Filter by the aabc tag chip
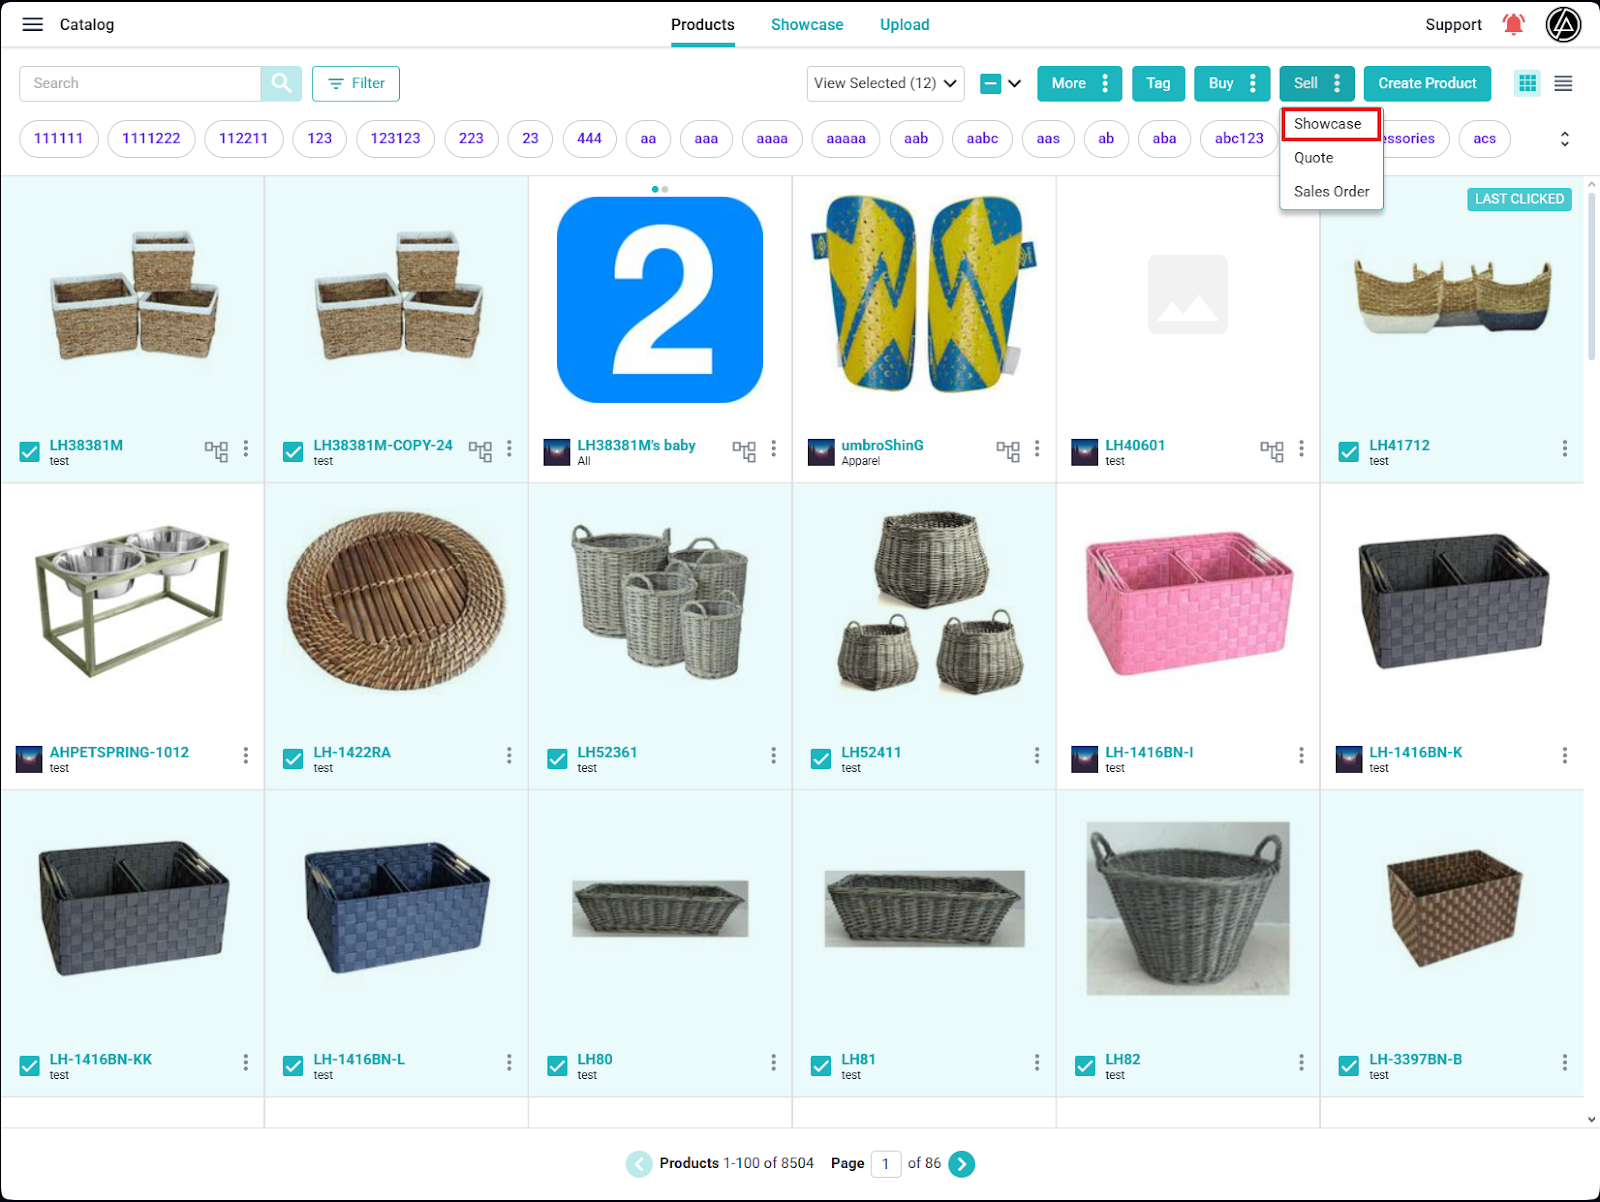Image resolution: width=1600 pixels, height=1202 pixels. pyautogui.click(x=982, y=139)
